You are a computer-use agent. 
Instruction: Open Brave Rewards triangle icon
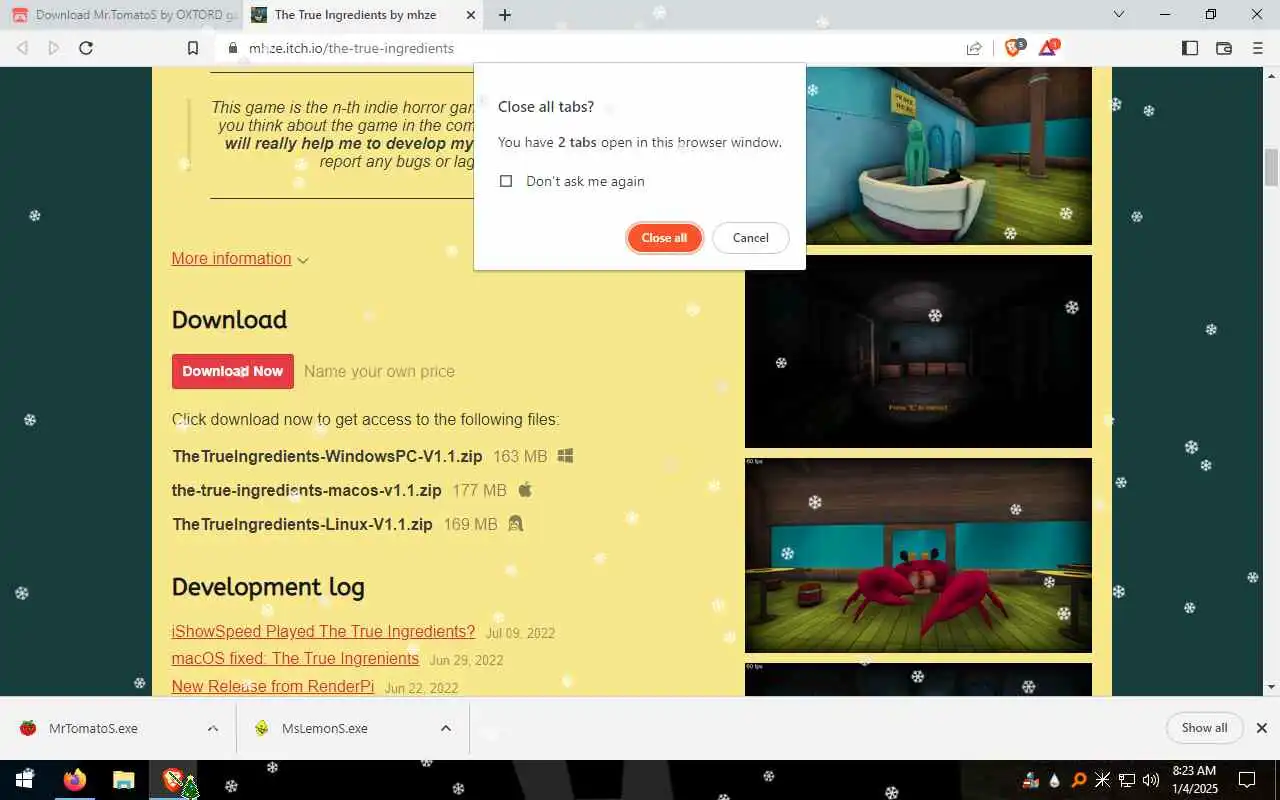[1048, 47]
